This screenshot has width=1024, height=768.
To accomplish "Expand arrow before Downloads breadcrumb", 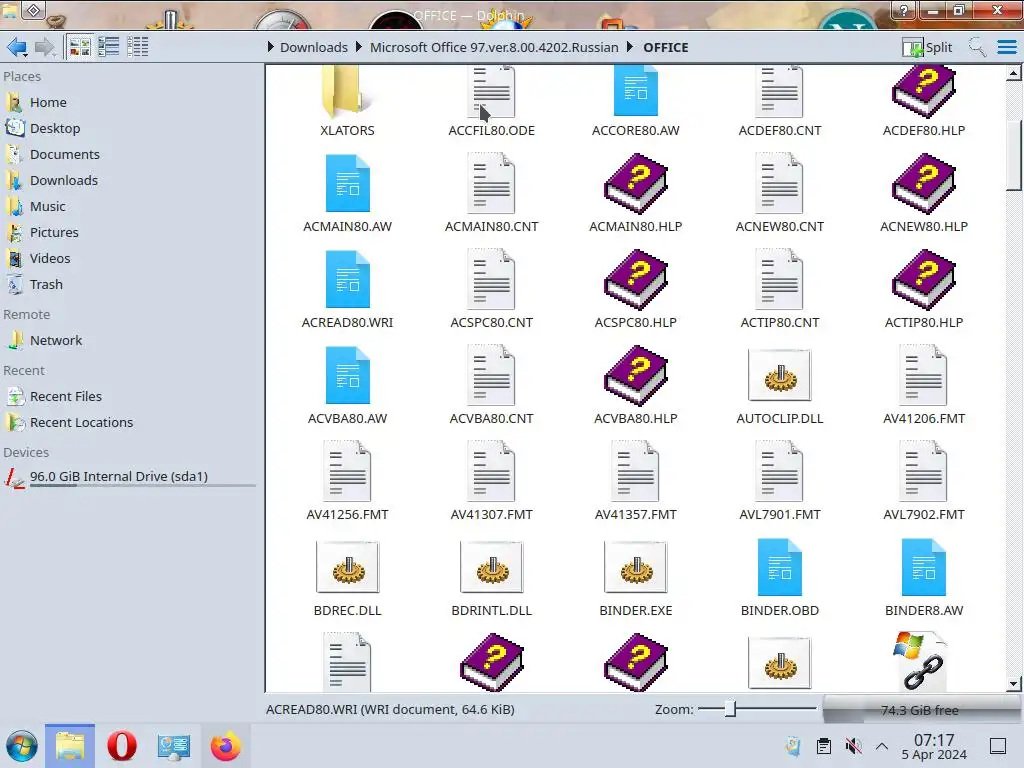I will click(271, 47).
